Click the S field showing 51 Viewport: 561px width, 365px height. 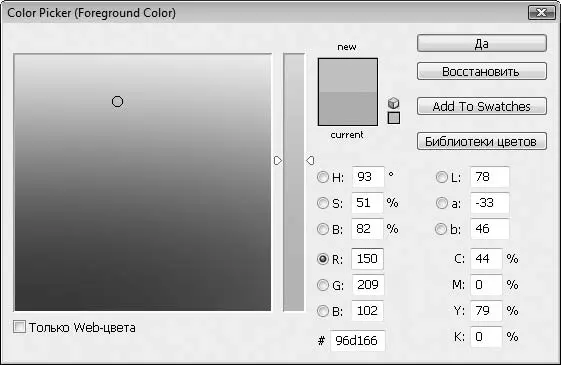coord(367,203)
